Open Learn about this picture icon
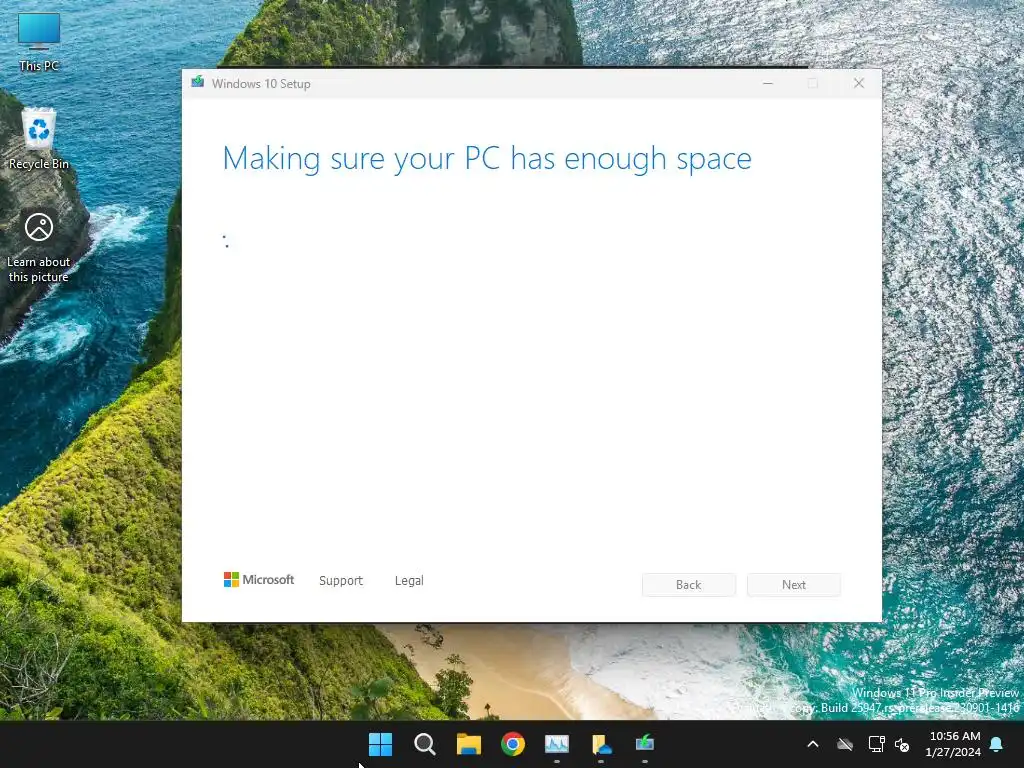This screenshot has width=1024, height=768. (x=39, y=248)
